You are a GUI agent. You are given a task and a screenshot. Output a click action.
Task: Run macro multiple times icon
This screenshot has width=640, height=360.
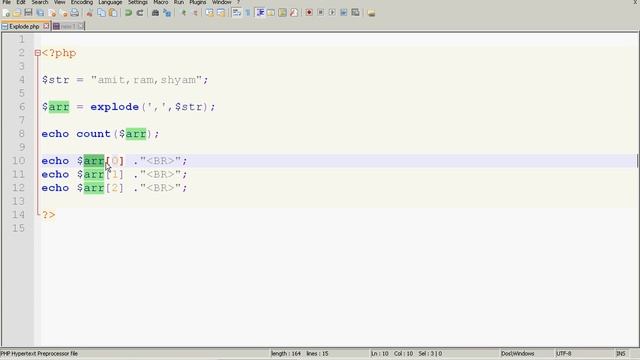click(344, 13)
